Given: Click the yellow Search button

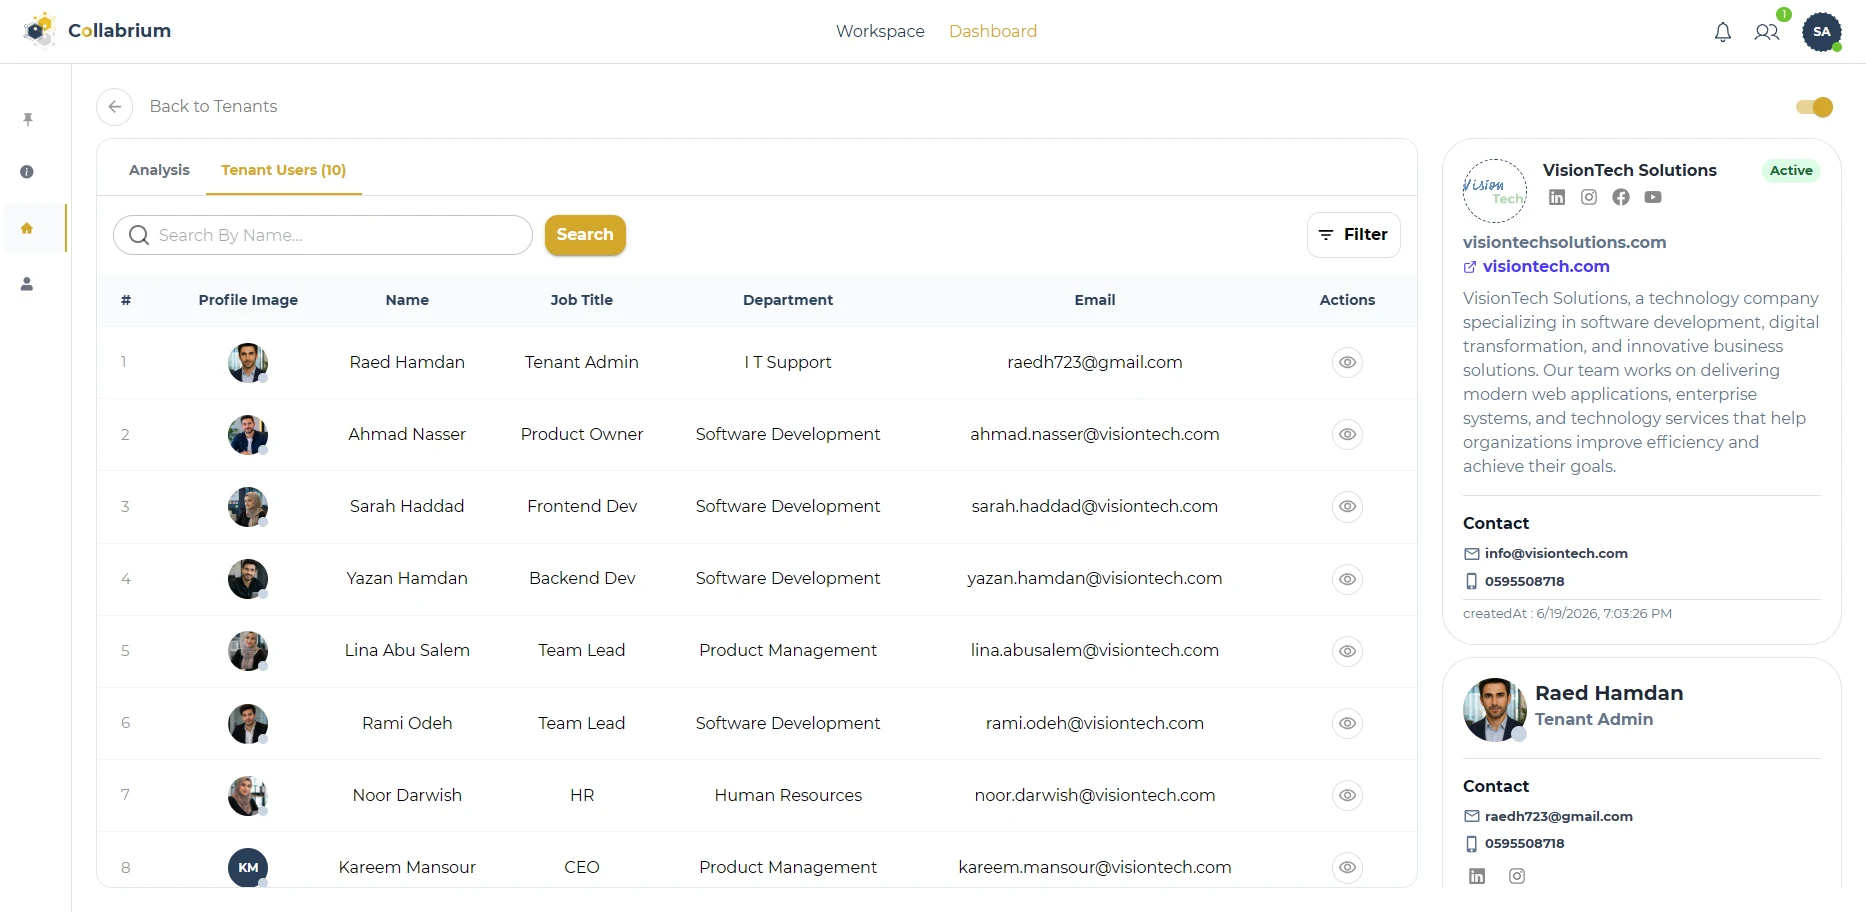Looking at the screenshot, I should pos(585,235).
